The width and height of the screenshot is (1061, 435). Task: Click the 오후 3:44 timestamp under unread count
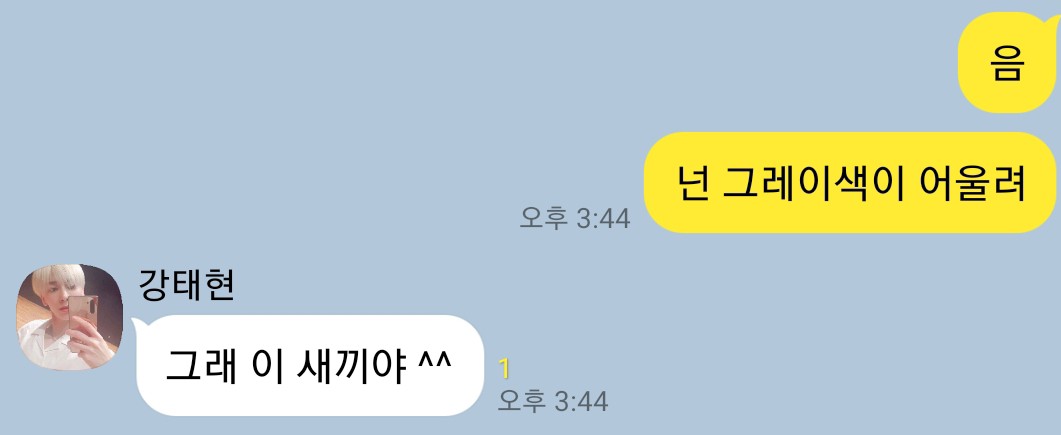pos(553,401)
